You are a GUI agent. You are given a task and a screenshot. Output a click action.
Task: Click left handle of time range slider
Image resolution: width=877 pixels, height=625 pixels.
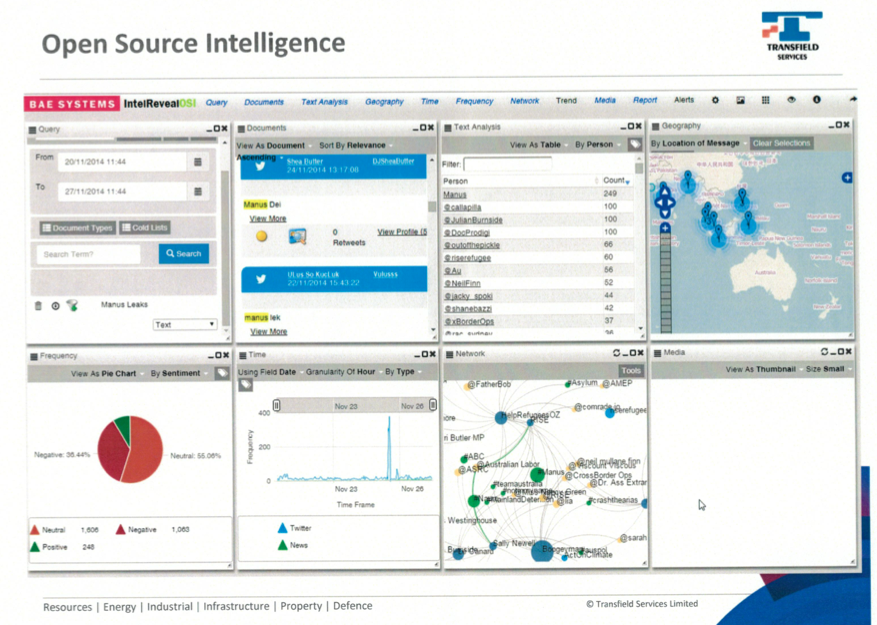pyautogui.click(x=276, y=406)
